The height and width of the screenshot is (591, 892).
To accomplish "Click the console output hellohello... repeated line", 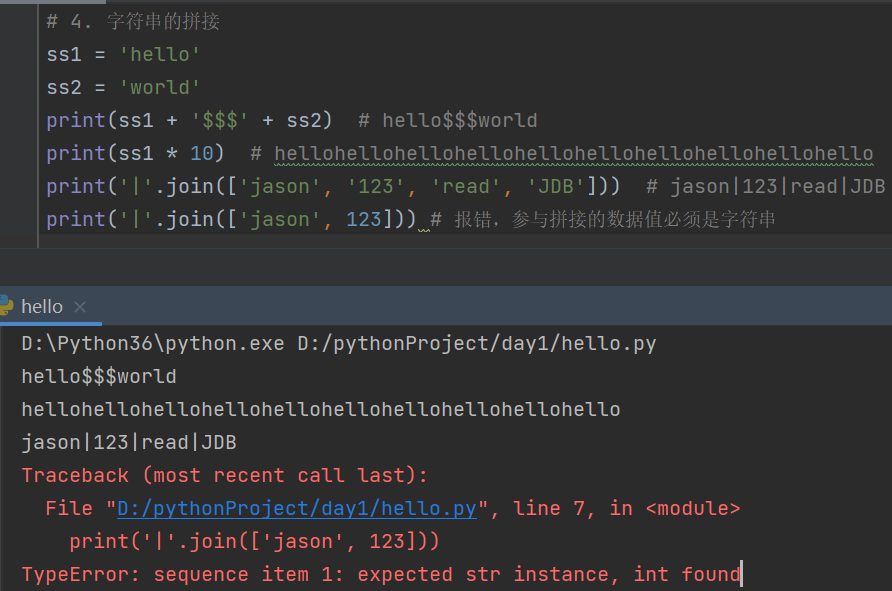I will [321, 410].
